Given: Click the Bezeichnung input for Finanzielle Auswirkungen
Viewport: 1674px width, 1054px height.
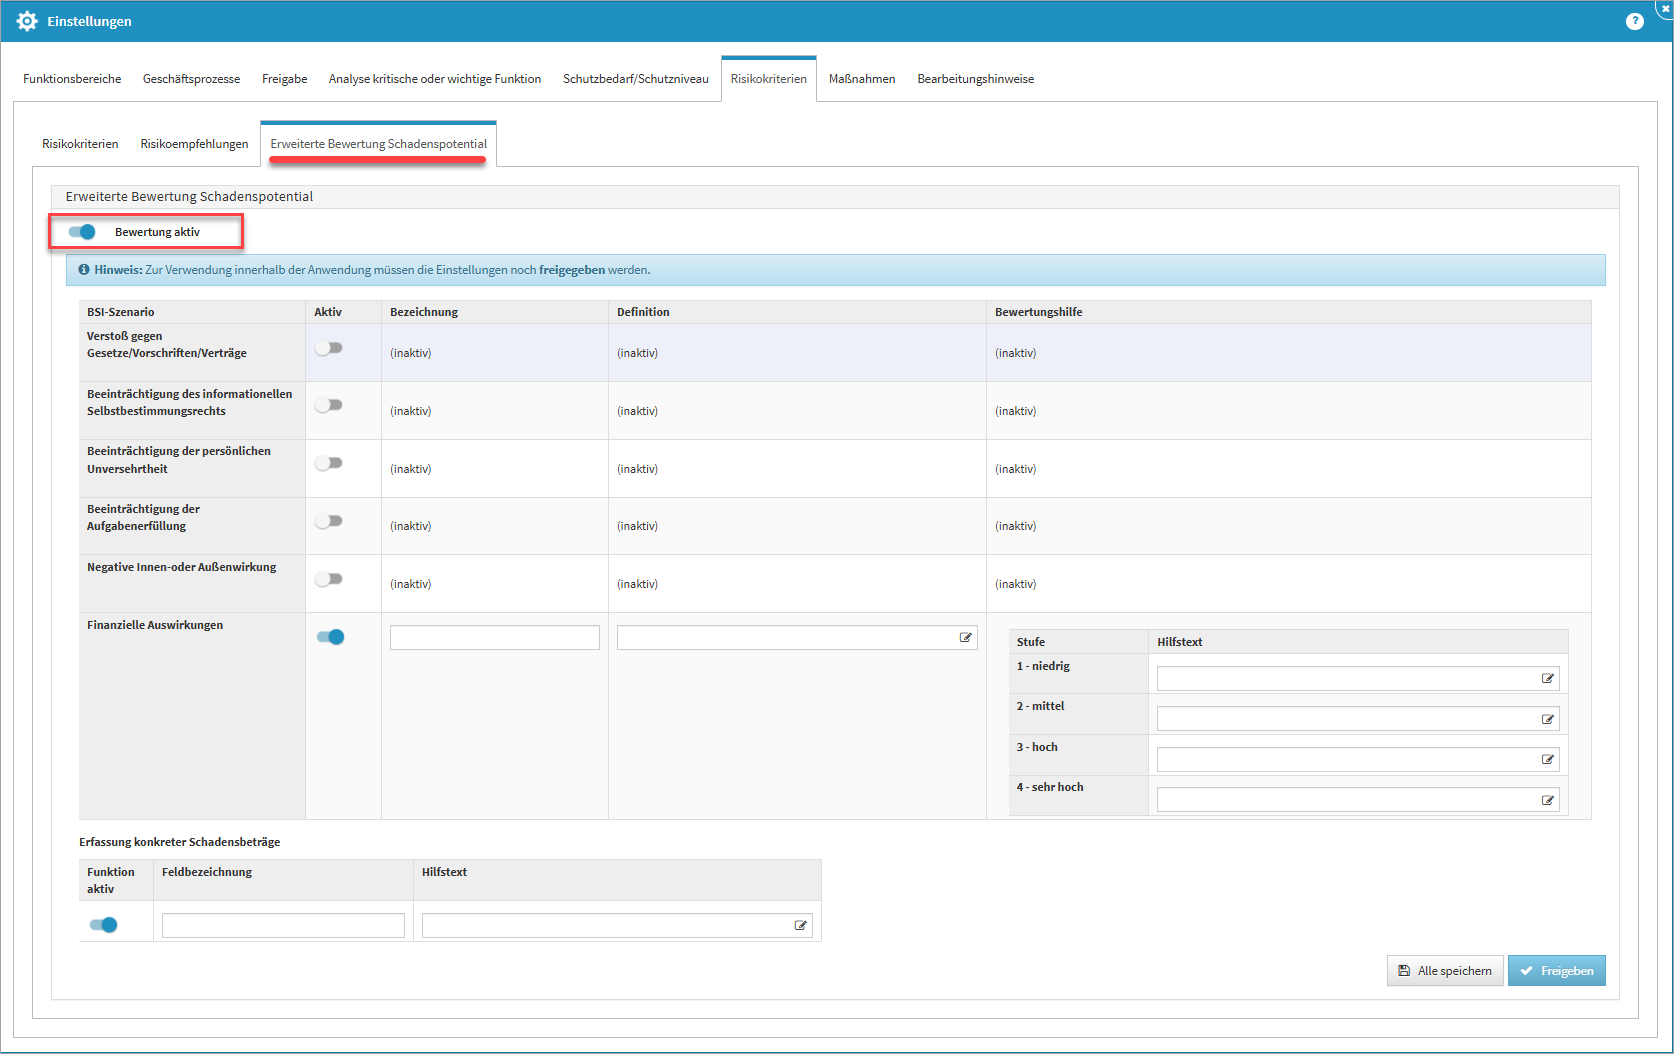Looking at the screenshot, I should [494, 638].
